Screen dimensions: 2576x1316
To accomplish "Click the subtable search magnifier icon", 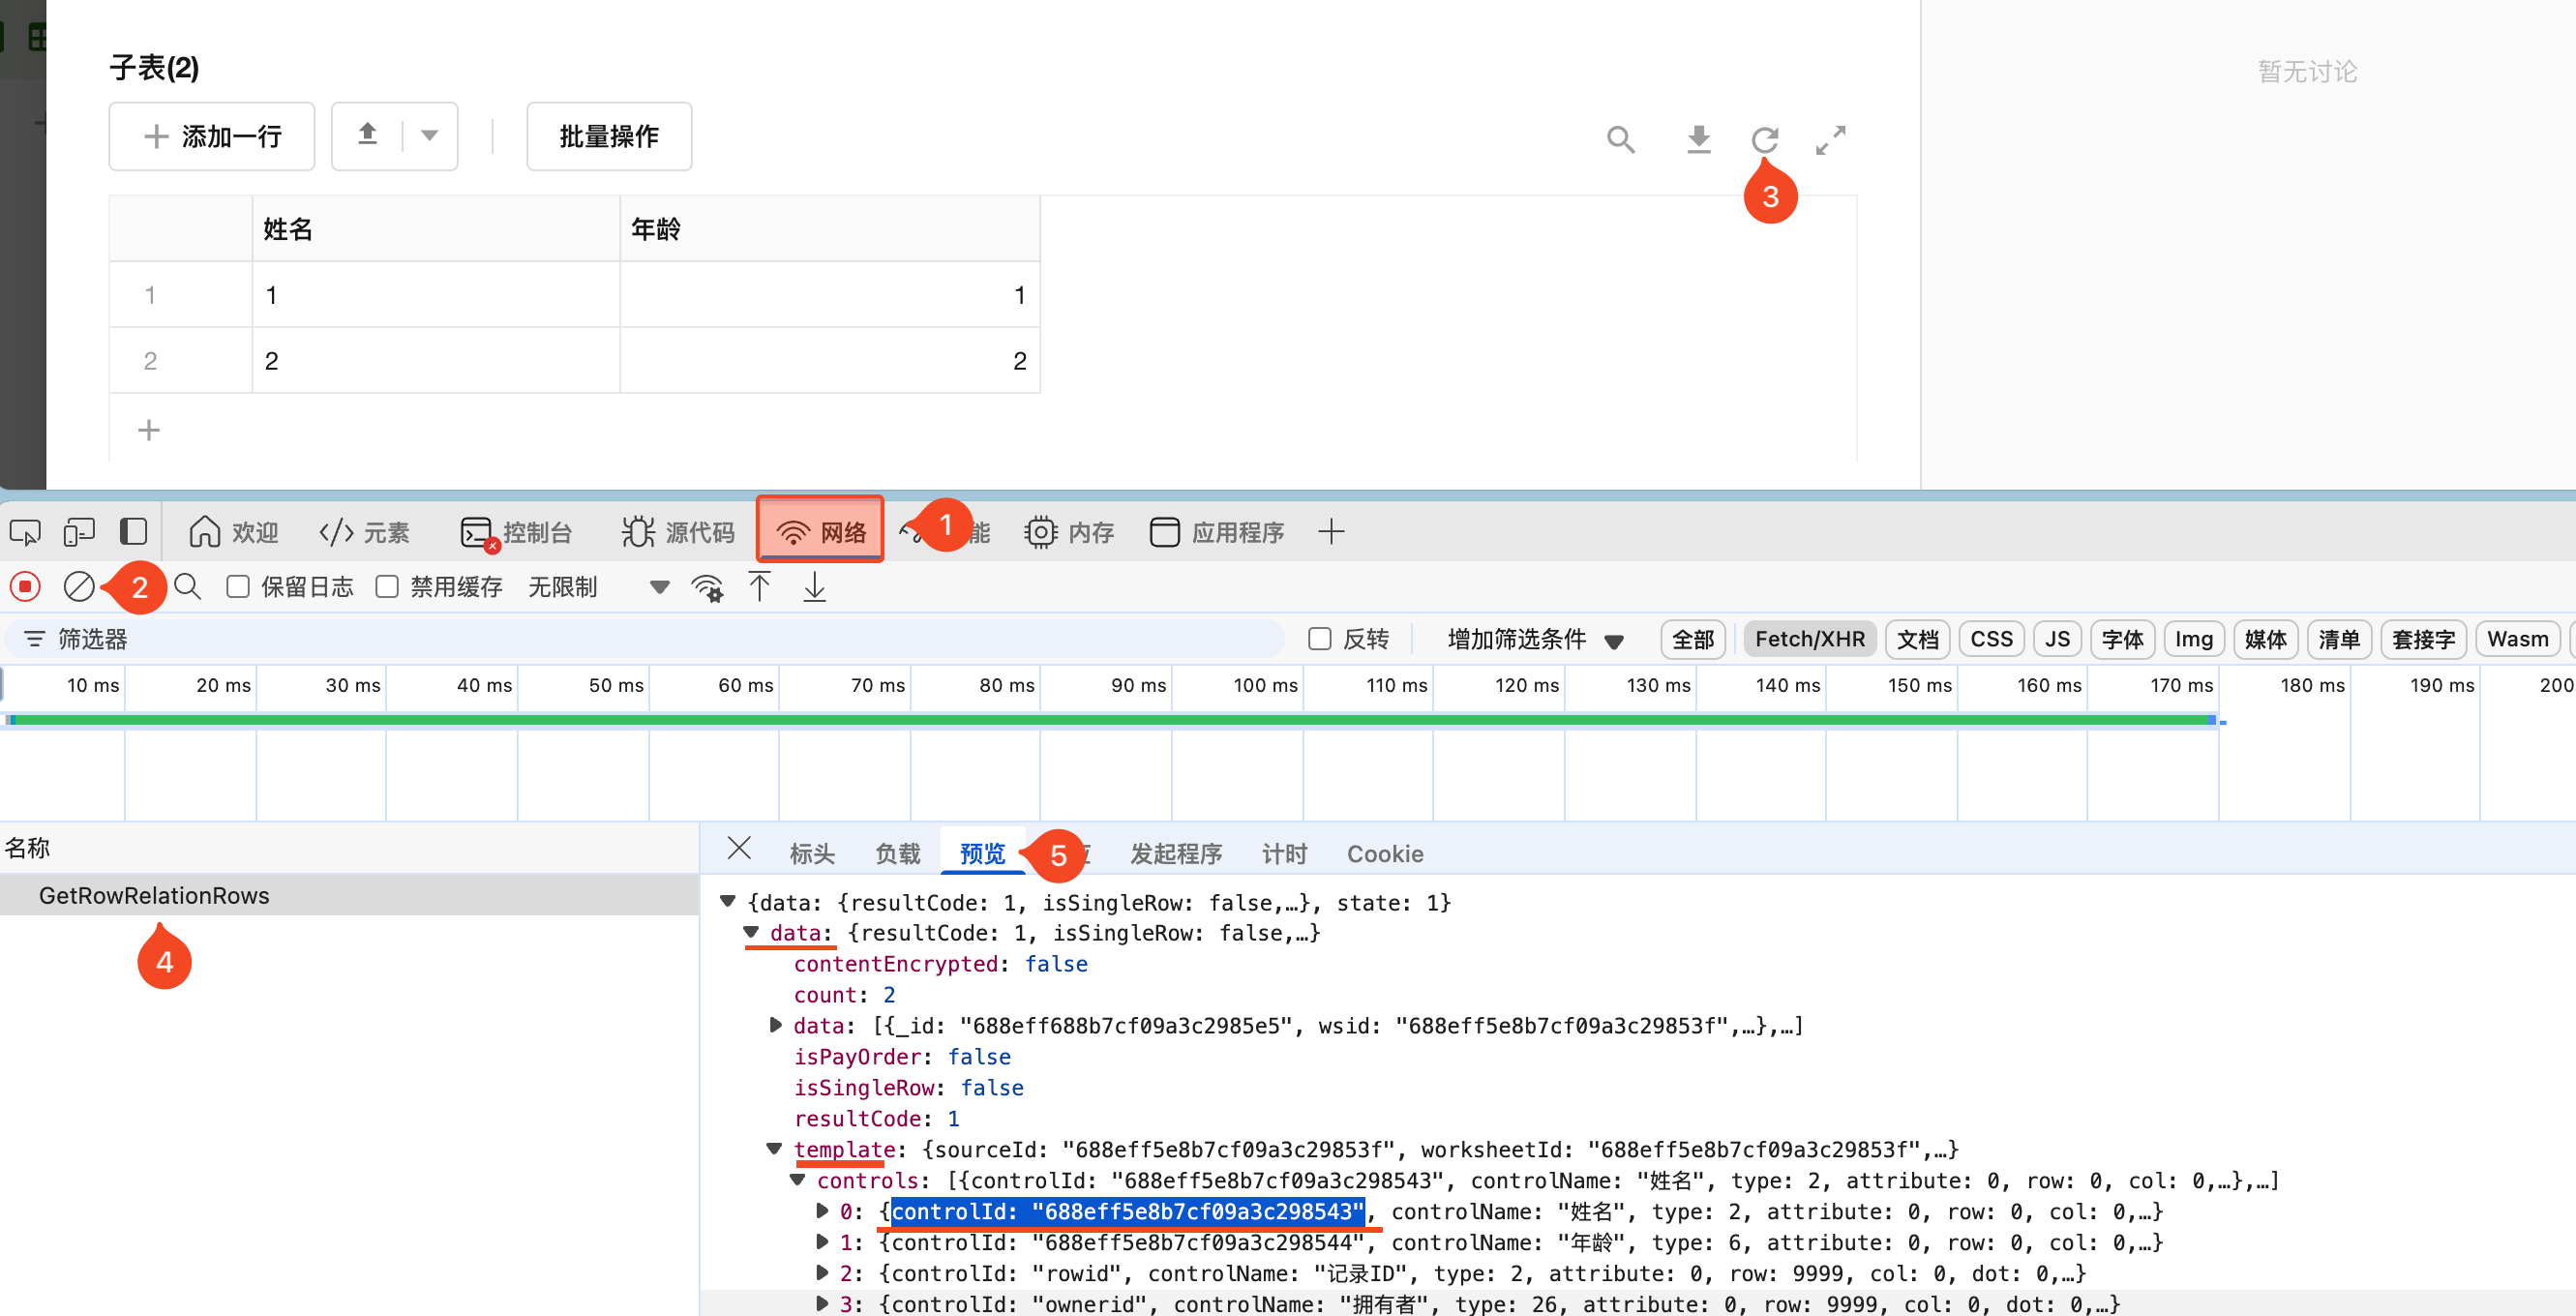I will coord(1620,138).
